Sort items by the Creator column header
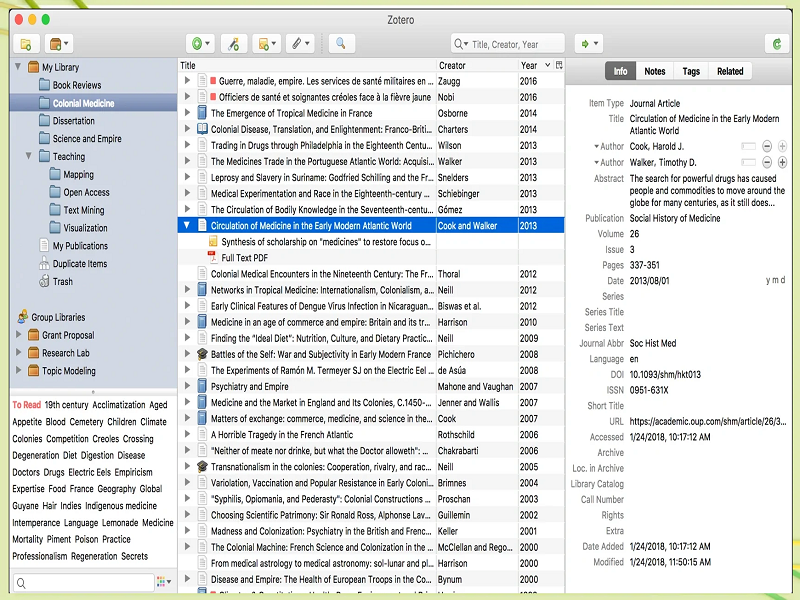The width and height of the screenshot is (800, 600). (x=477, y=65)
